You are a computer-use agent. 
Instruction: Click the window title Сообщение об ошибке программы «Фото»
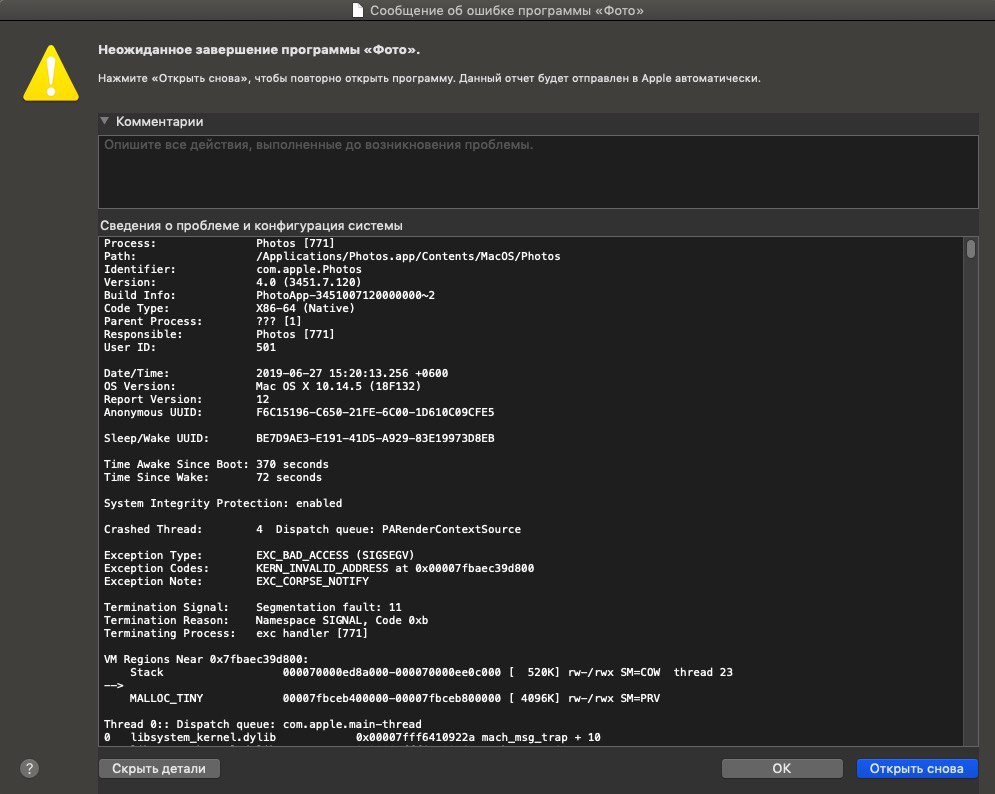point(506,10)
